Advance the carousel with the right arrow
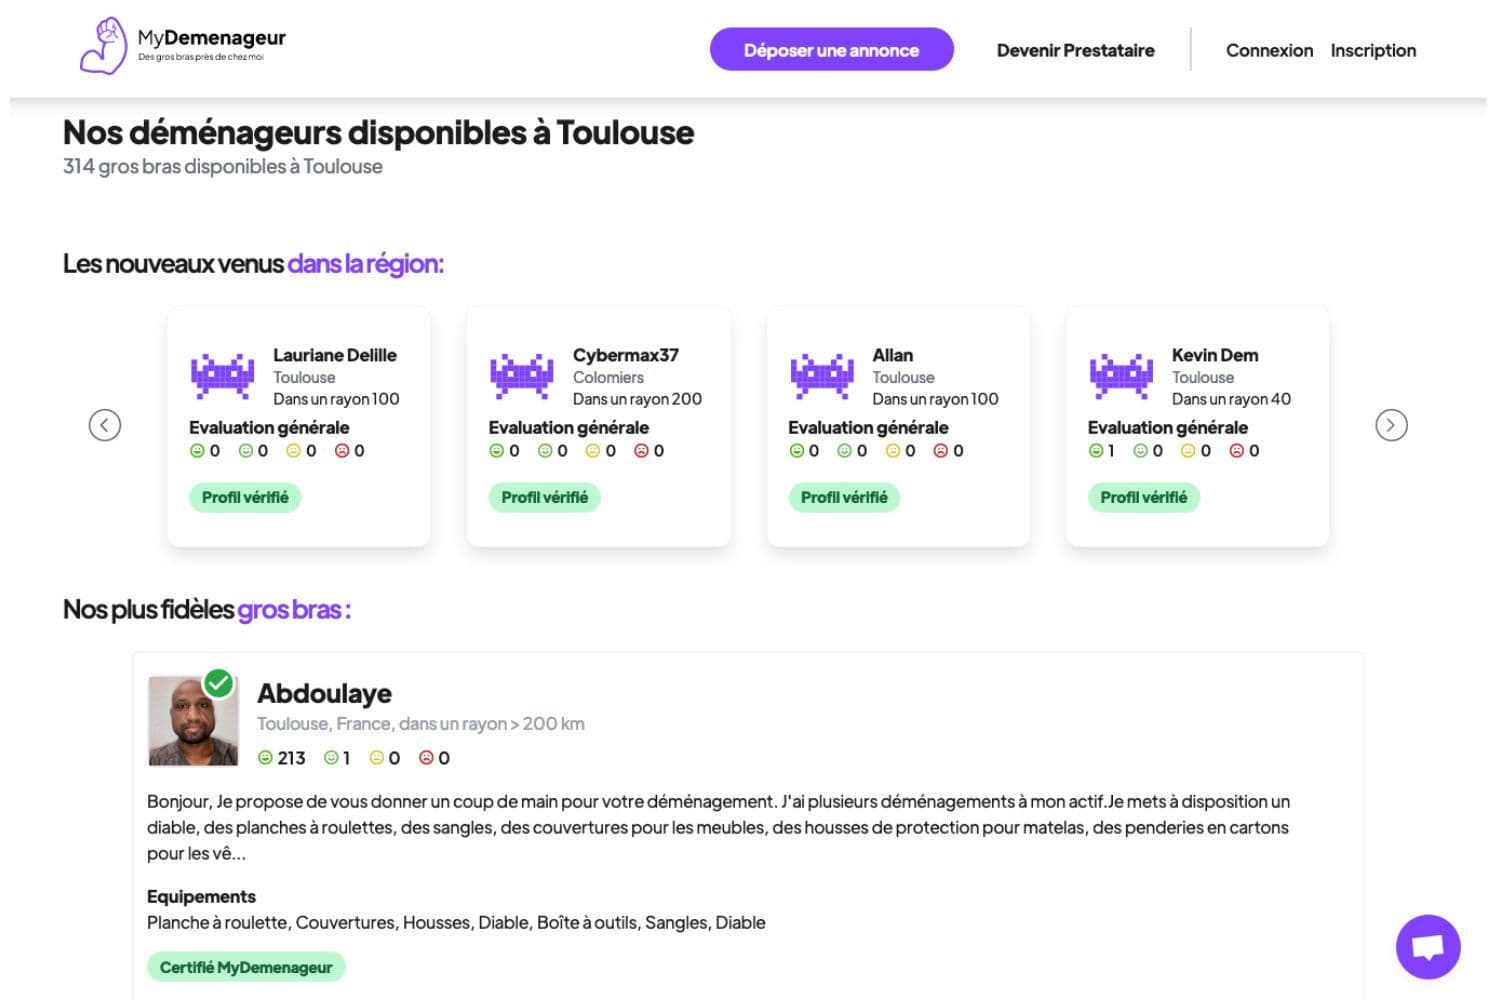The height and width of the screenshot is (1000, 1500). (1391, 425)
